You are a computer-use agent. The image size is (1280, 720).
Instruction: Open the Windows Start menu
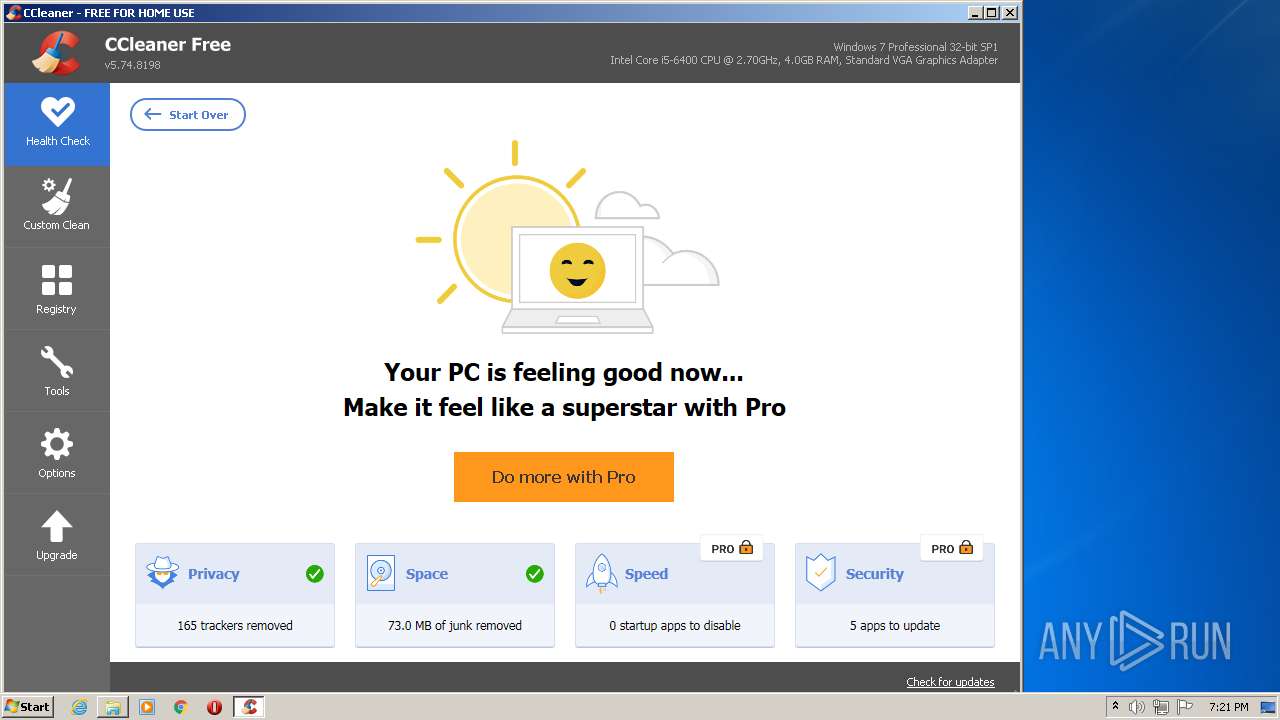click(27, 706)
